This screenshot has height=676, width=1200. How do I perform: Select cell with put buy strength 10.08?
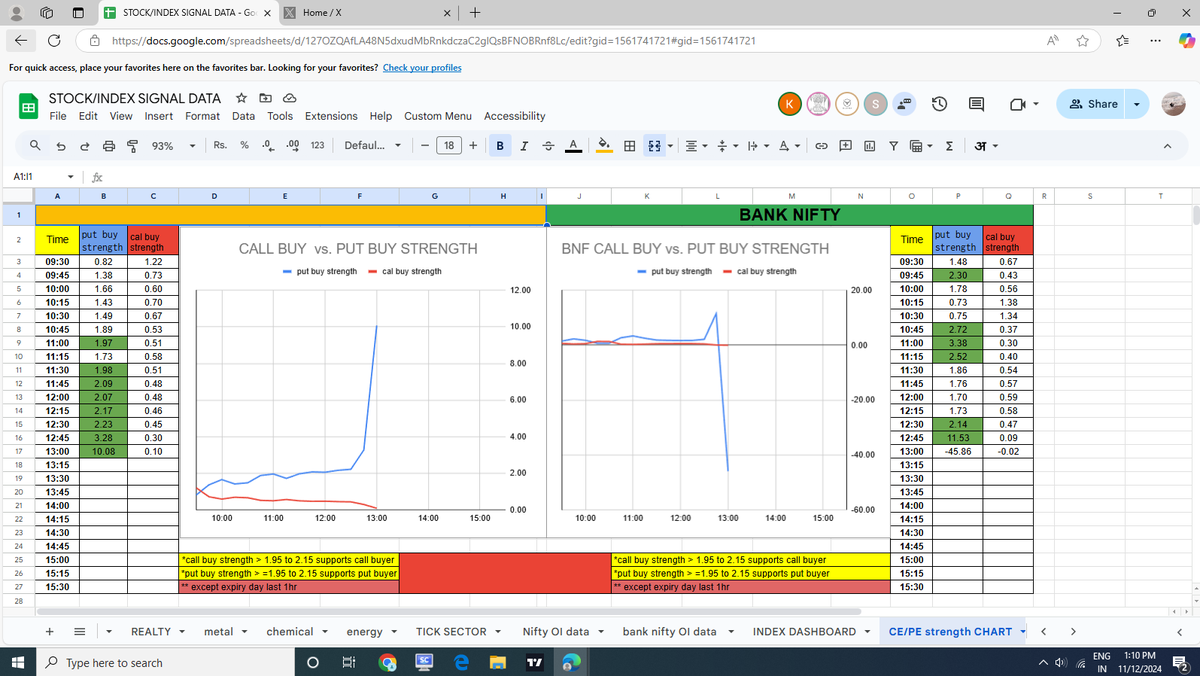[x=103, y=451]
